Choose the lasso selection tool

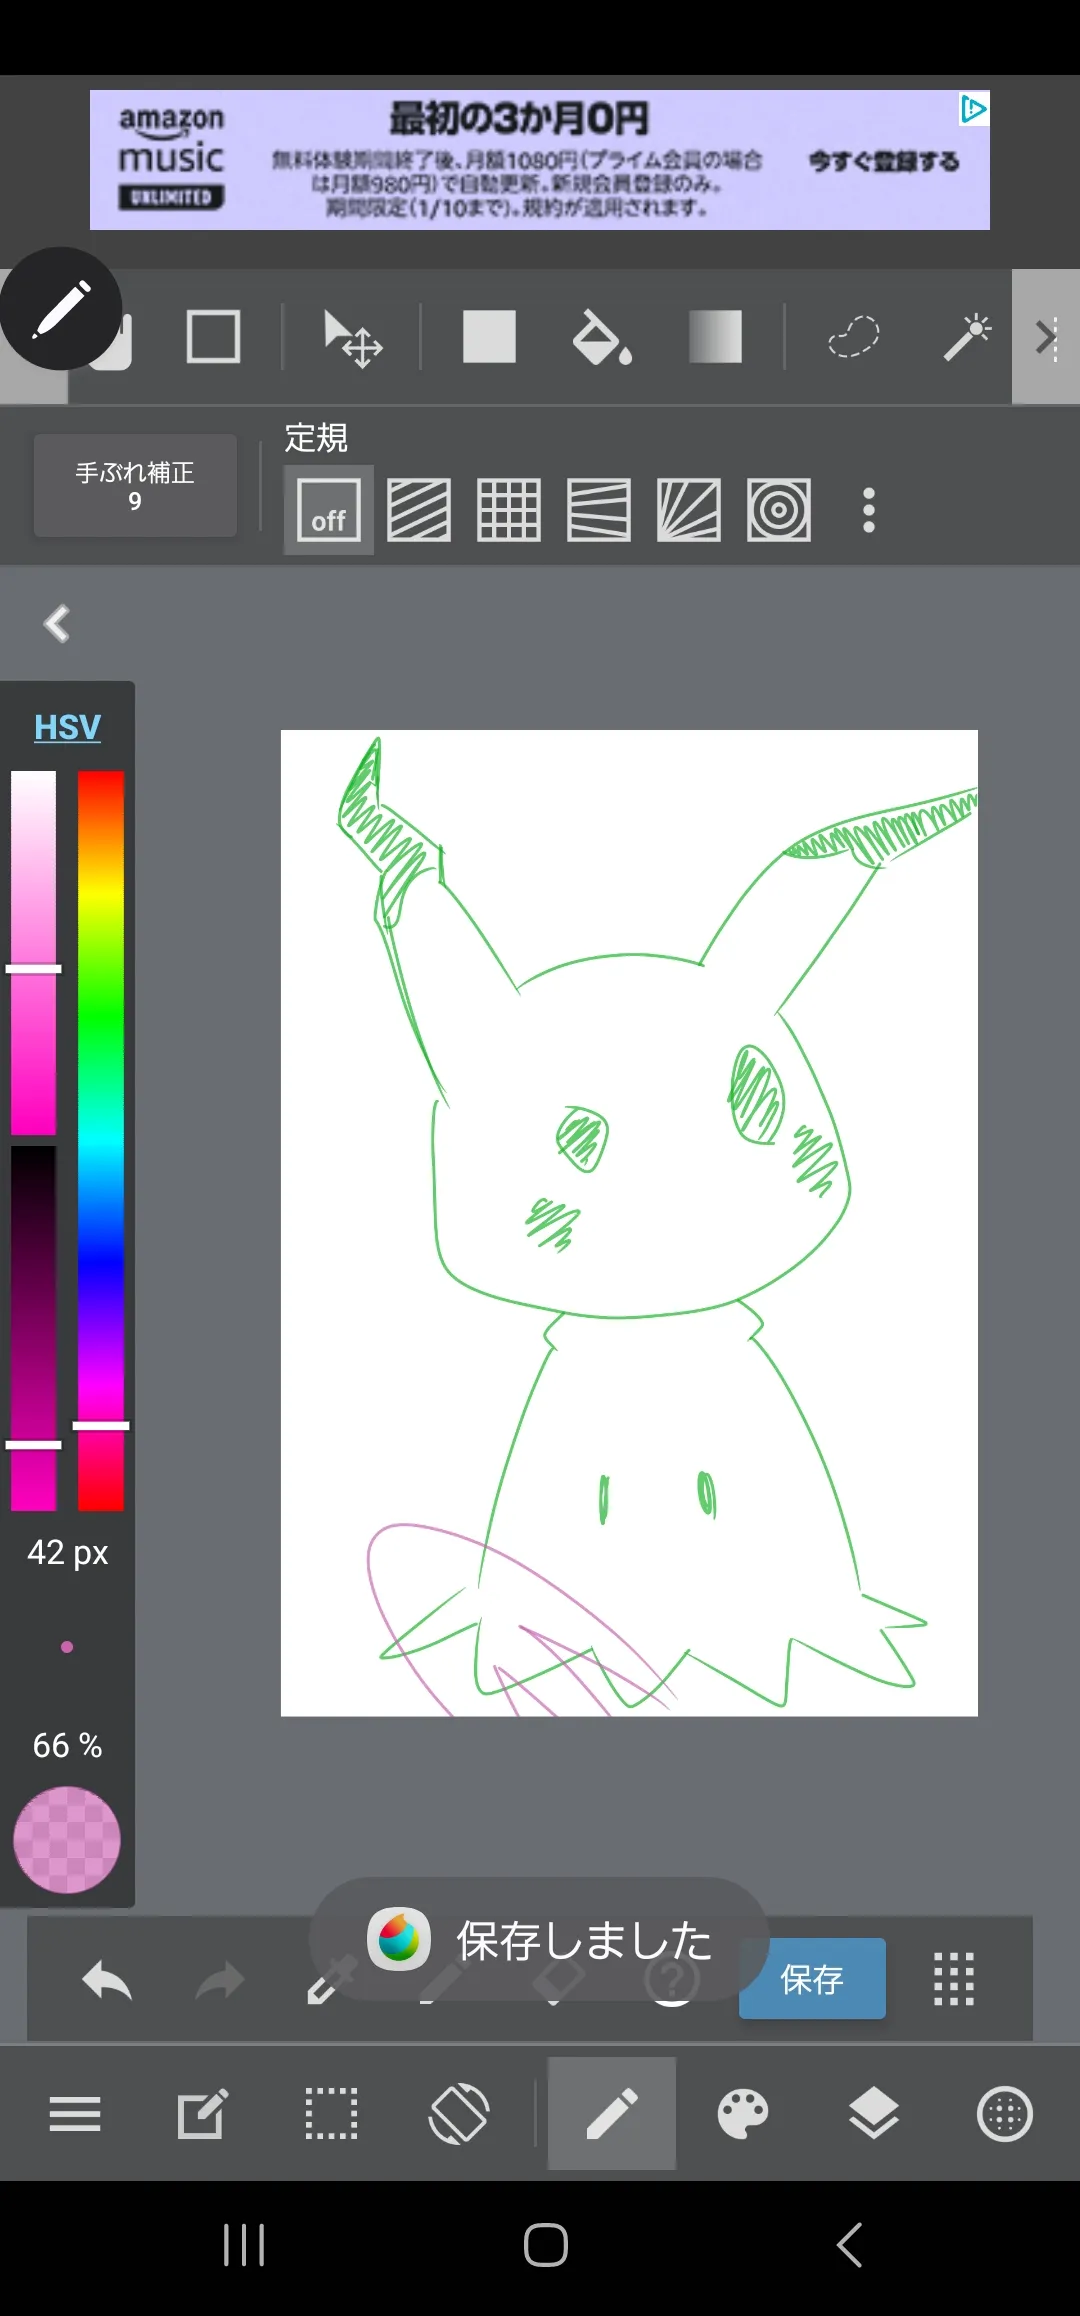(853, 336)
